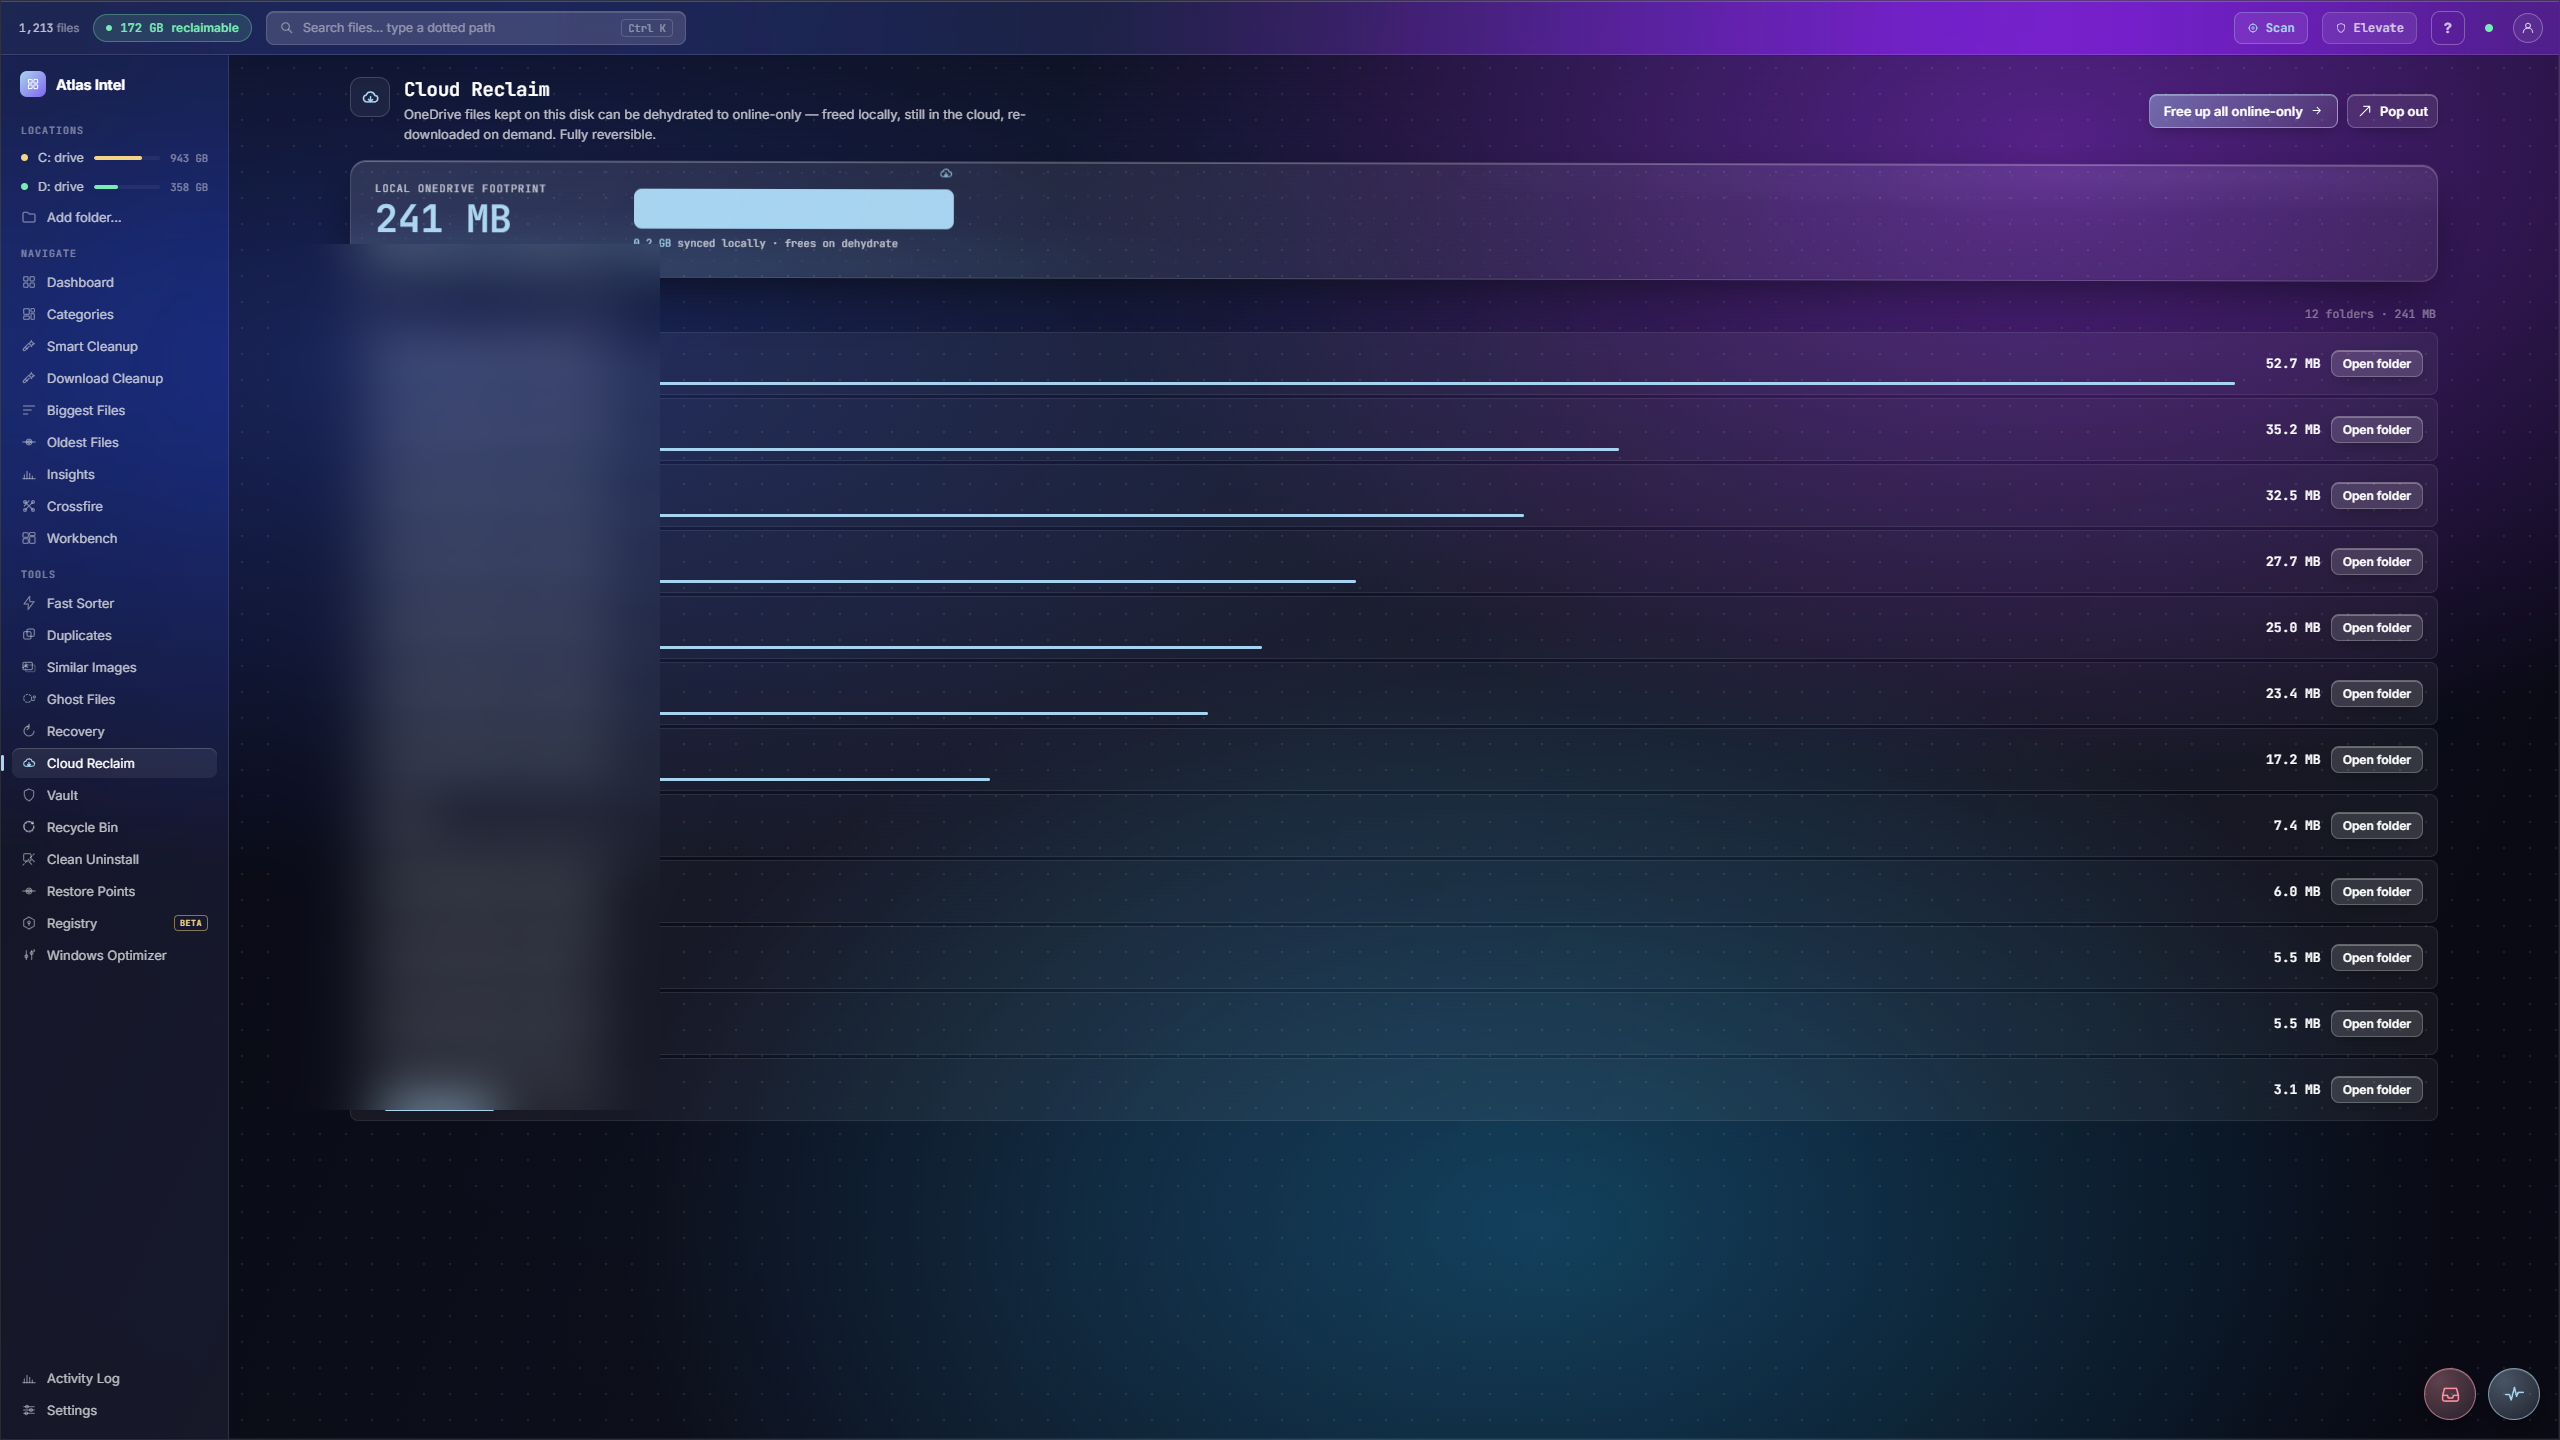Viewport: 2560px width, 1440px height.
Task: Open the activity pulse floating button
Action: (2514, 1394)
